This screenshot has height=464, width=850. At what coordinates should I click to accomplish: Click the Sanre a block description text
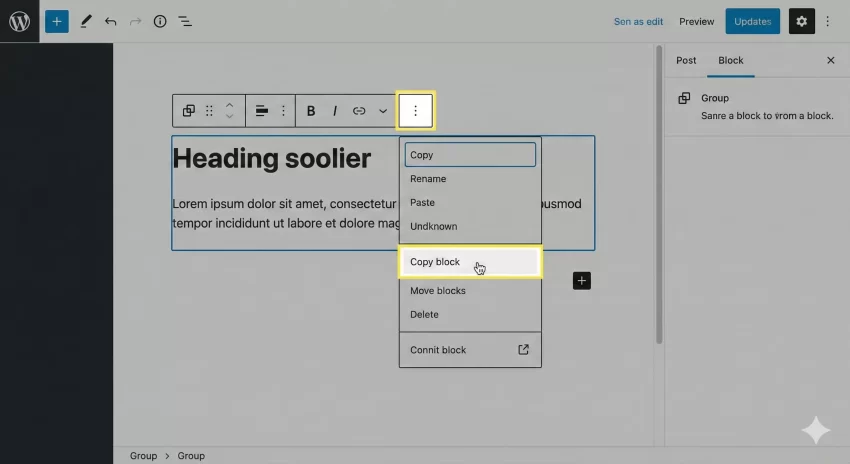[x=767, y=116]
